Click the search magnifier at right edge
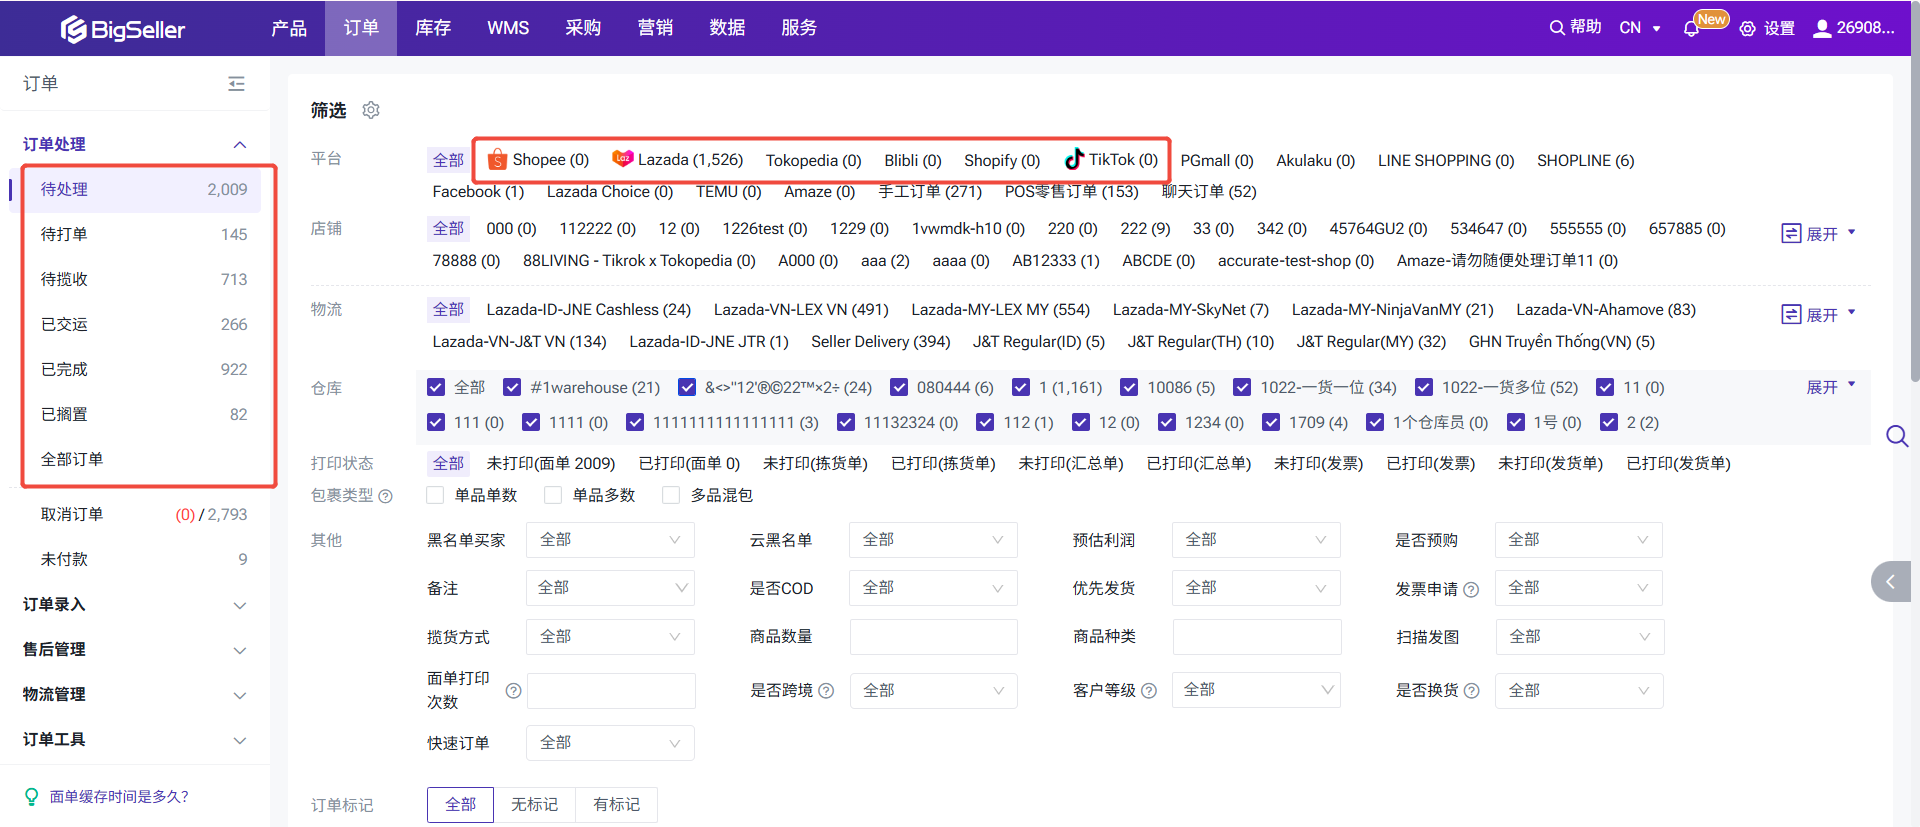Screen dimensions: 1920x827 (x=1896, y=436)
